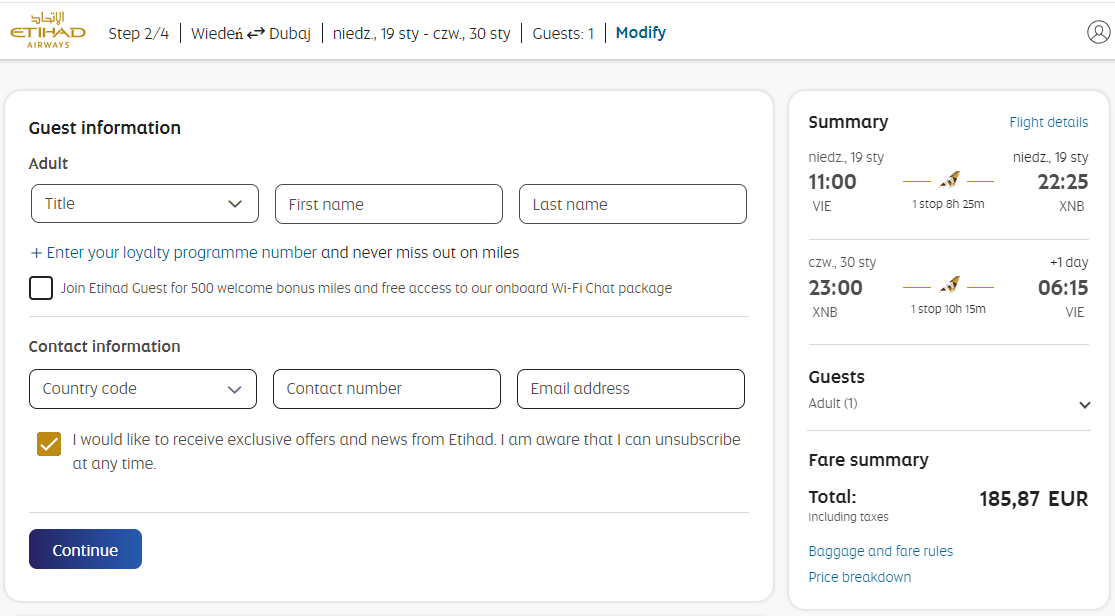Click the '1 stop 8h 25m' text
Viewport: 1115px width, 616px height.
pos(949,204)
